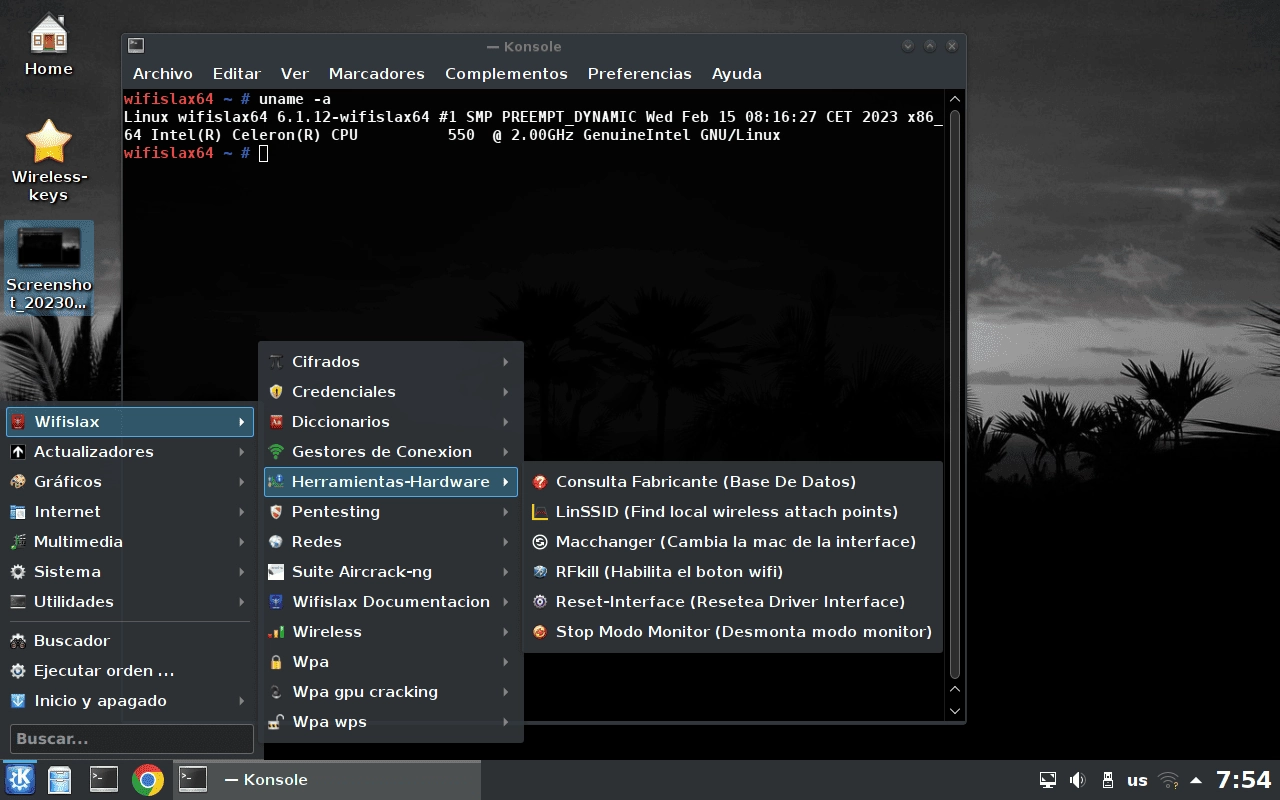This screenshot has height=800, width=1280.
Task: Launch RFkill (Habilita el boton wifi)
Action: 733,572
